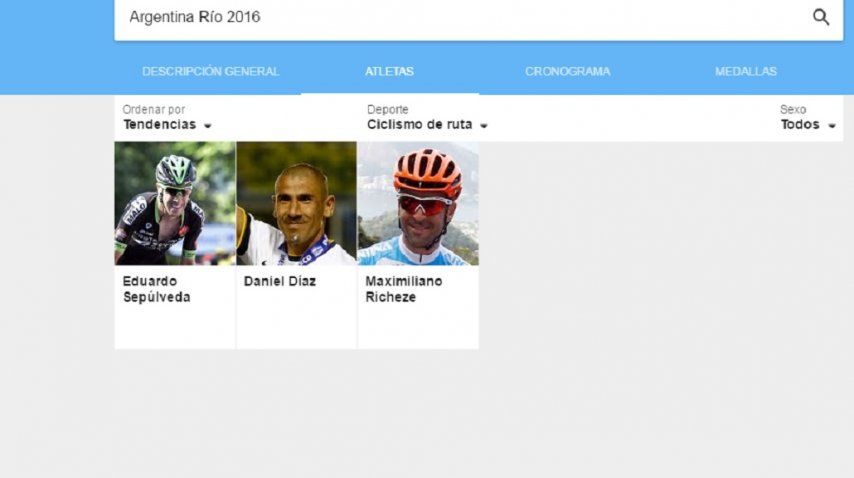
Task: Click the Maximiliano Richeze name link
Action: pos(404,289)
